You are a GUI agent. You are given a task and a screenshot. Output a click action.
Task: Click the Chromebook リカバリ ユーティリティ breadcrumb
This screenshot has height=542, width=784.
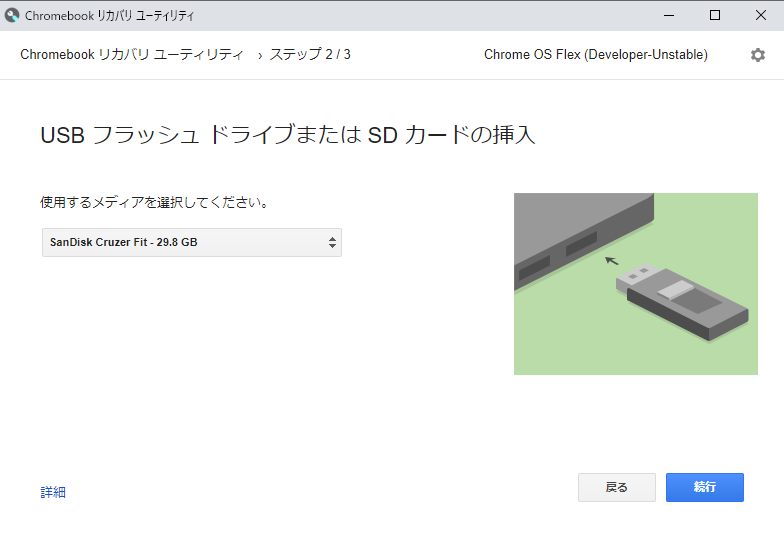(x=132, y=54)
